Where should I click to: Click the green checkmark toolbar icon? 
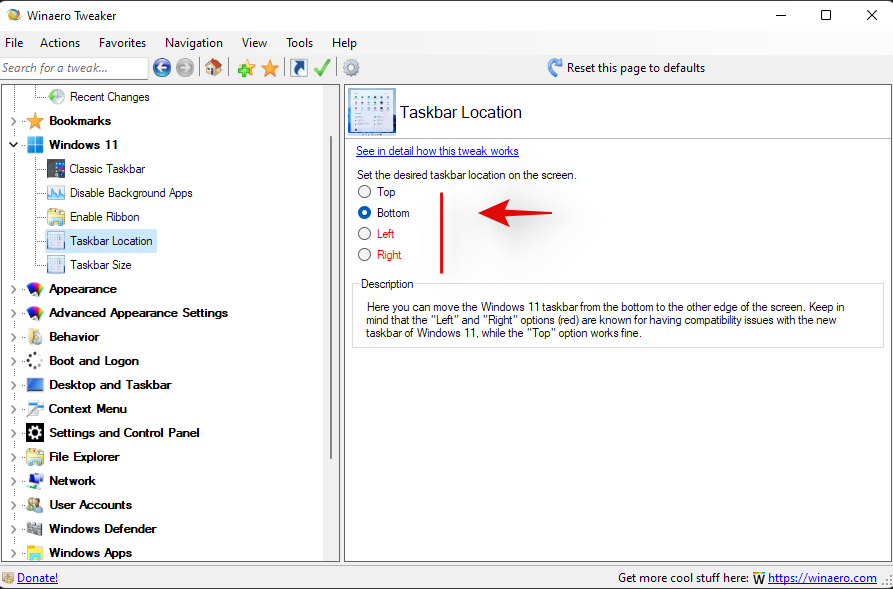pos(322,68)
